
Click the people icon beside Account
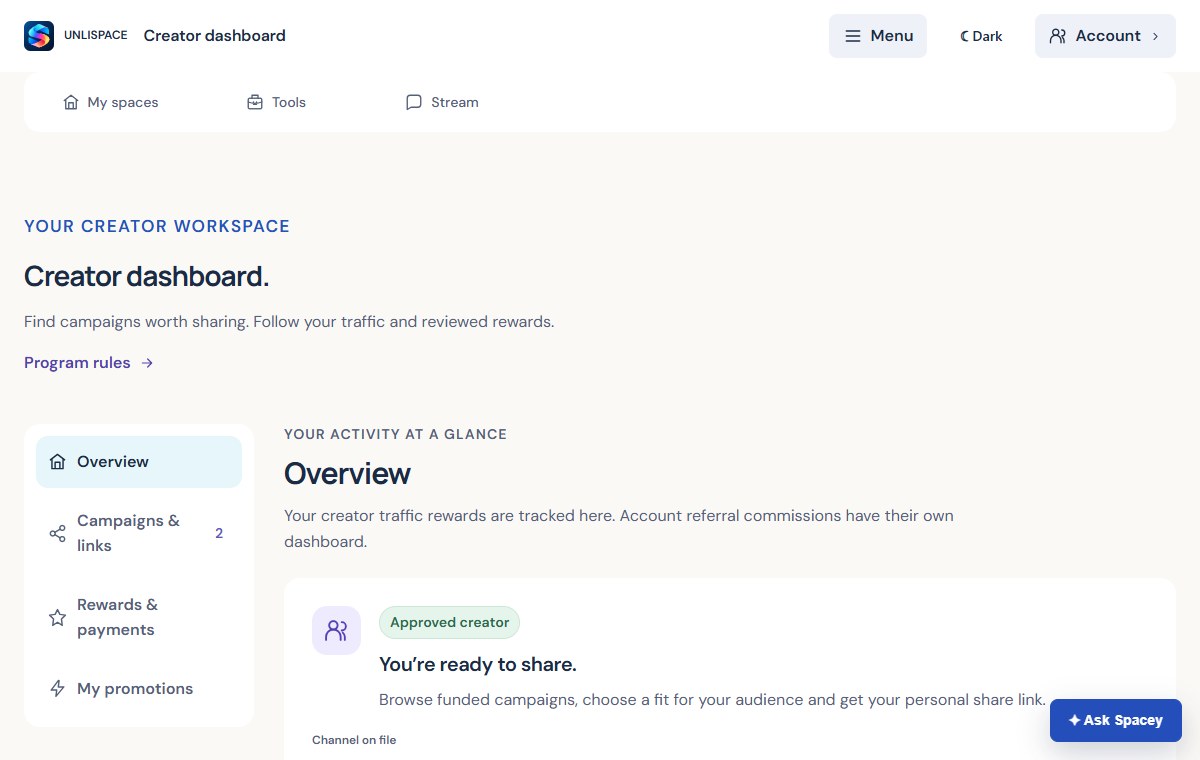(1057, 36)
